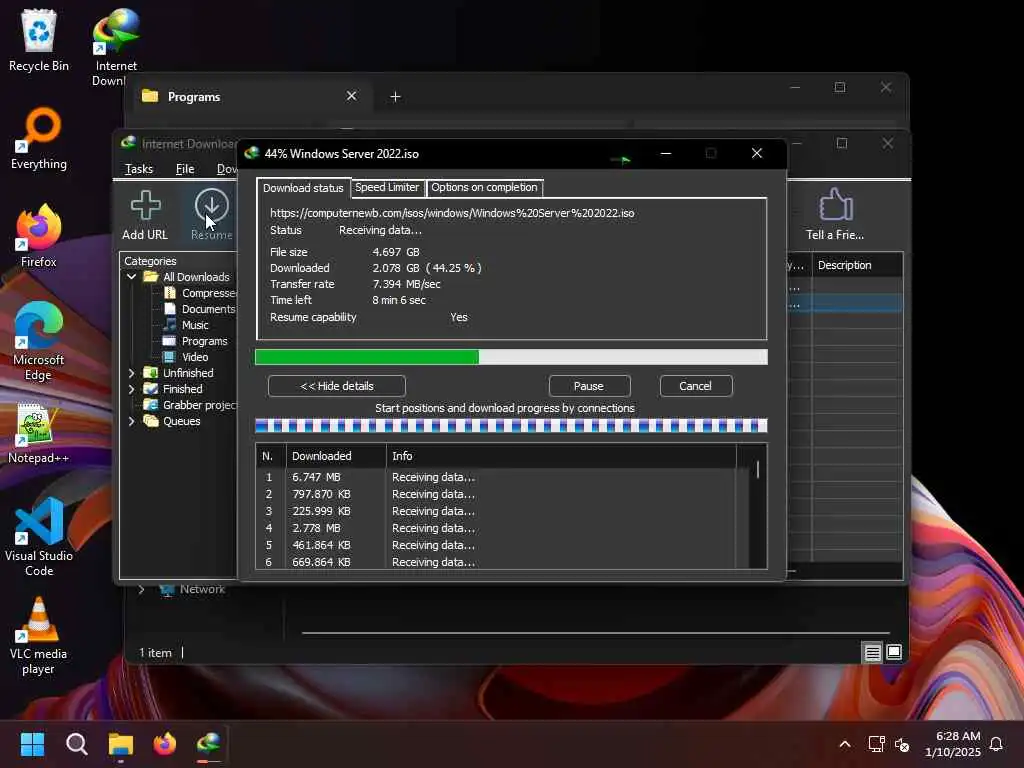Select the Video category

tap(186, 357)
